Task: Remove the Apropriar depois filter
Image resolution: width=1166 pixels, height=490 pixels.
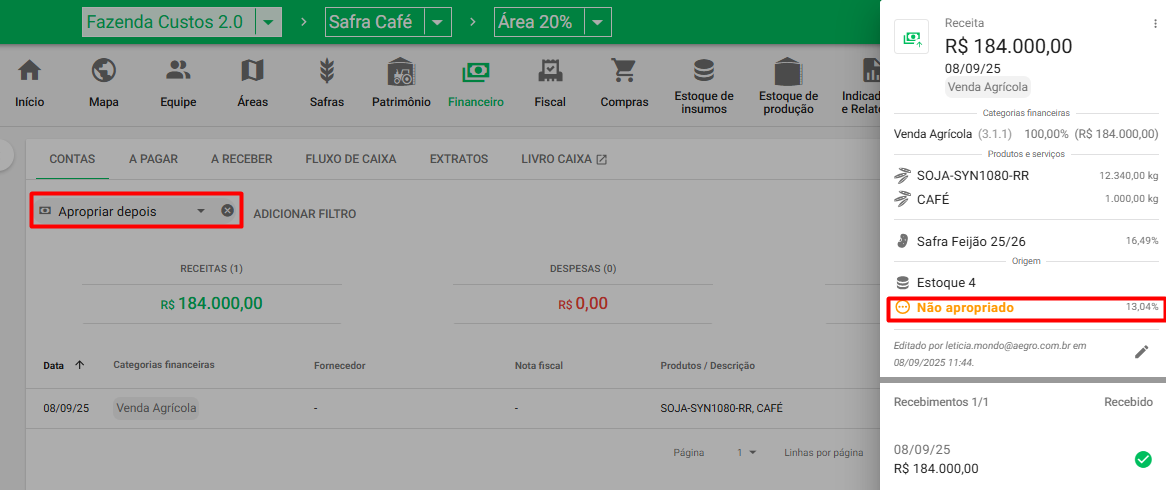Action: (227, 211)
